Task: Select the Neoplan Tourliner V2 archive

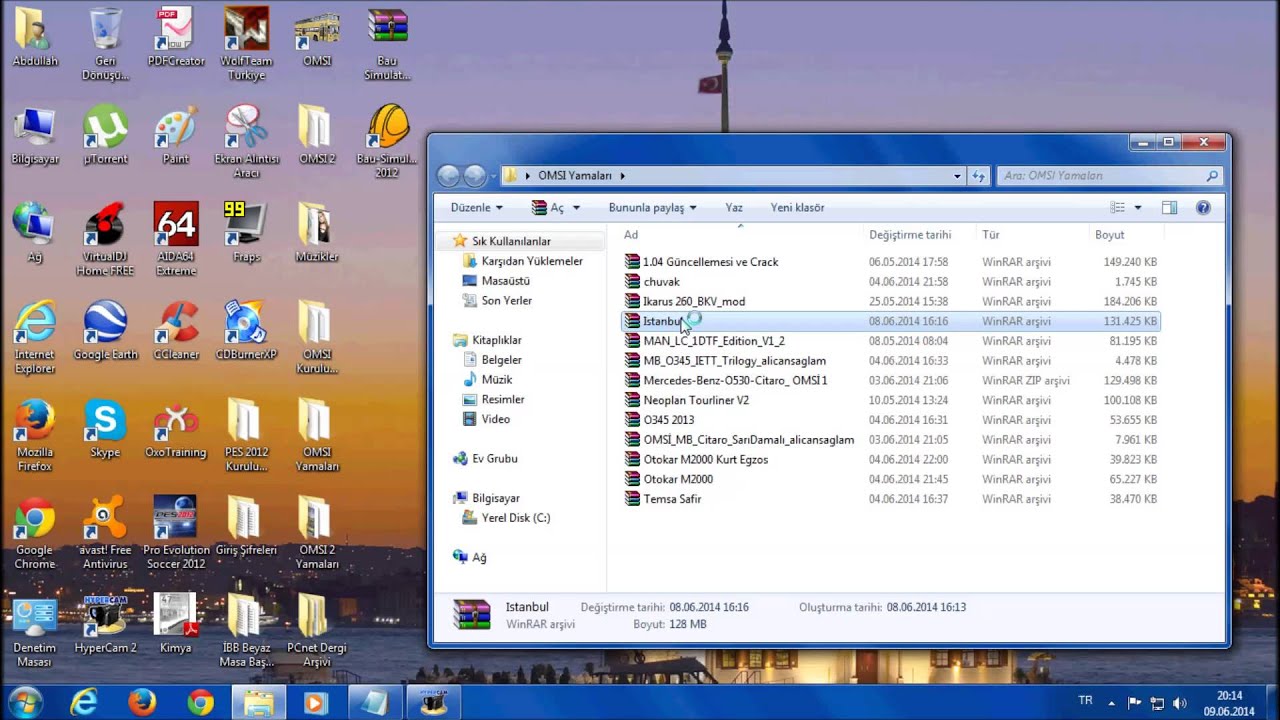Action: click(x=890, y=400)
